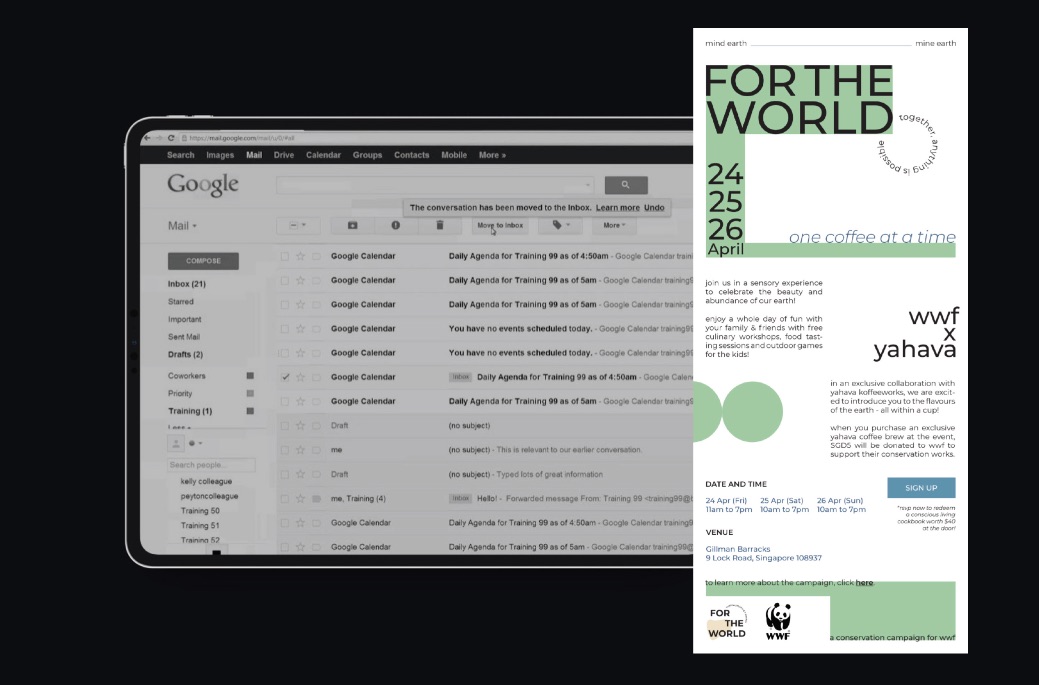Click the "here" link on the flyer

coord(864,583)
